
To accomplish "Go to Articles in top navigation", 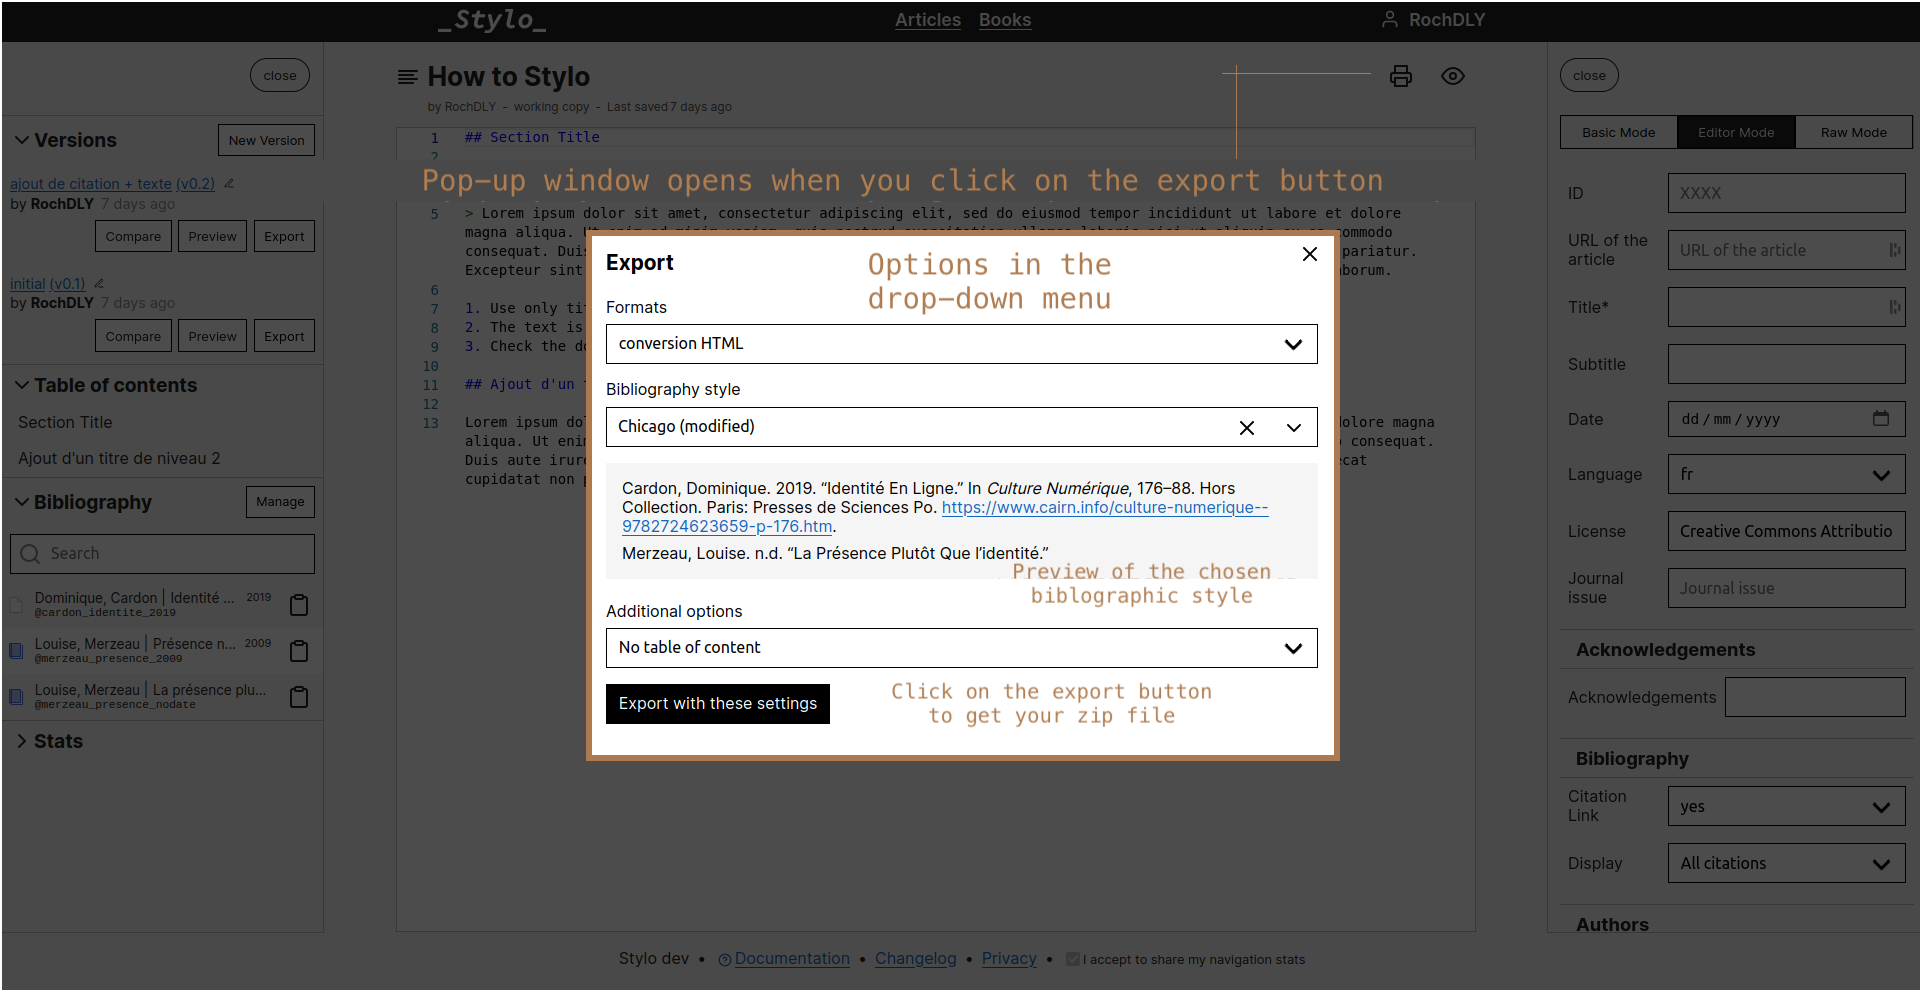I will click(927, 20).
